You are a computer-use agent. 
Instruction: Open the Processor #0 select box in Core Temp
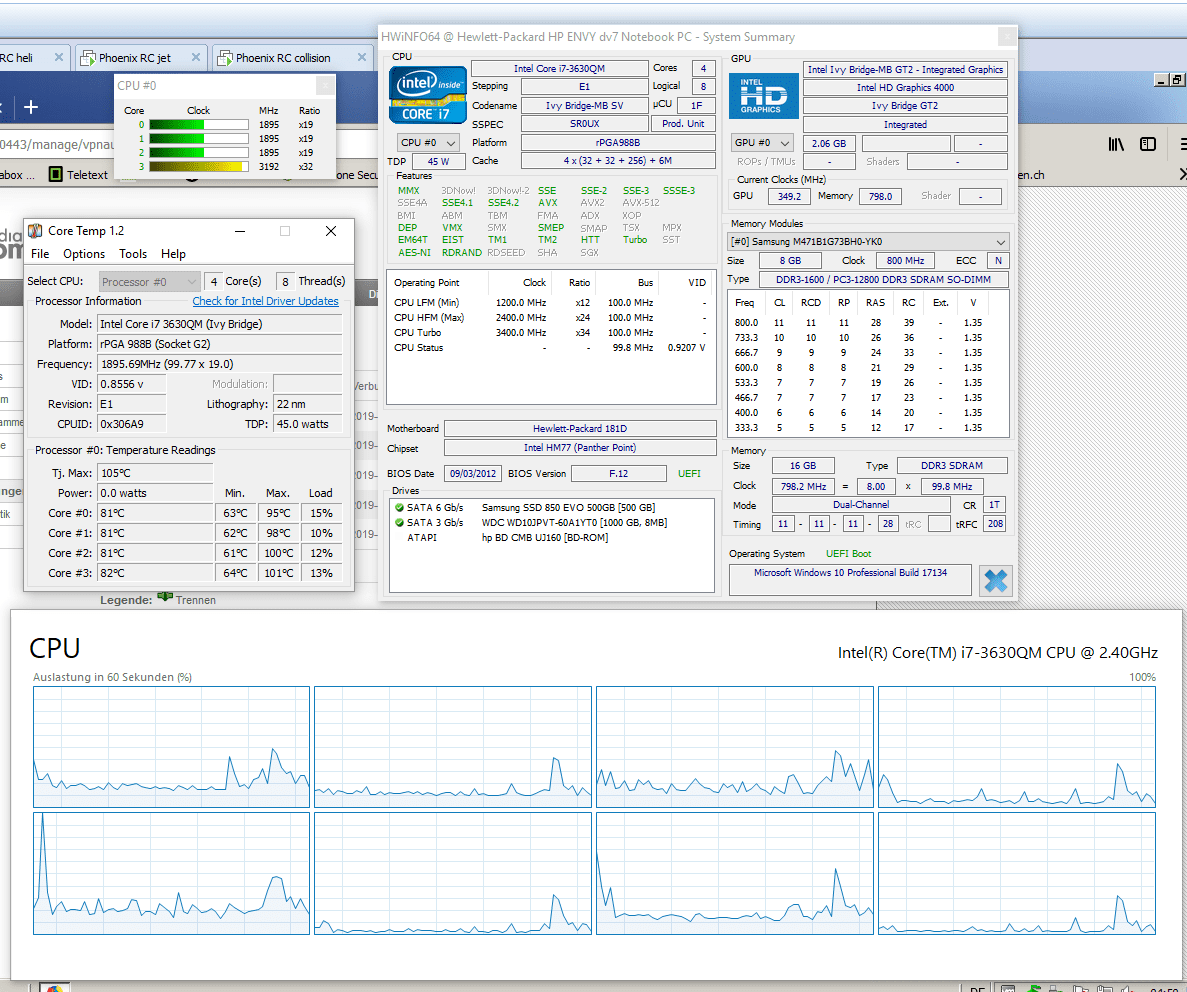pos(150,282)
